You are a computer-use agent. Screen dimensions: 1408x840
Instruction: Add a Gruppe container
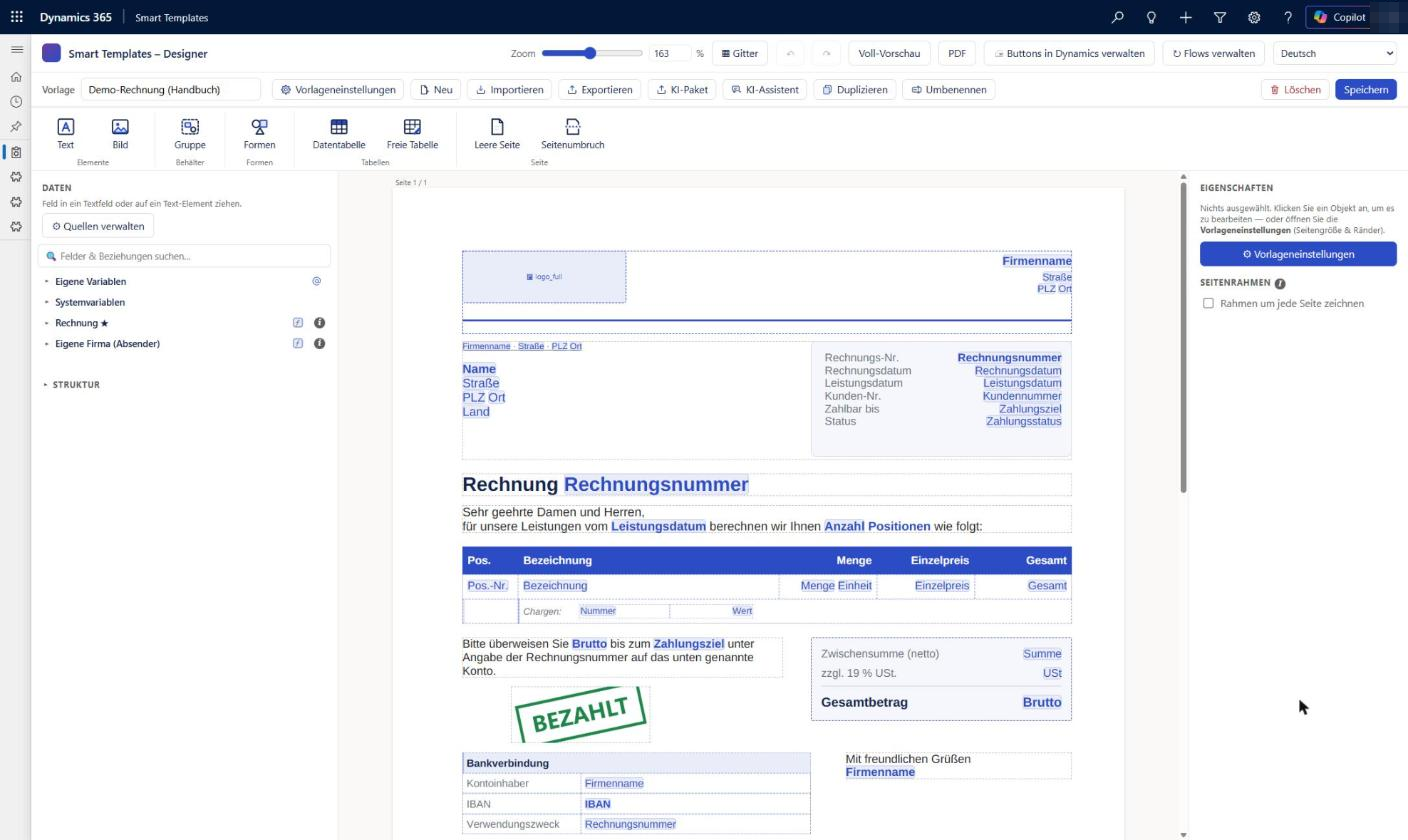tap(190, 133)
